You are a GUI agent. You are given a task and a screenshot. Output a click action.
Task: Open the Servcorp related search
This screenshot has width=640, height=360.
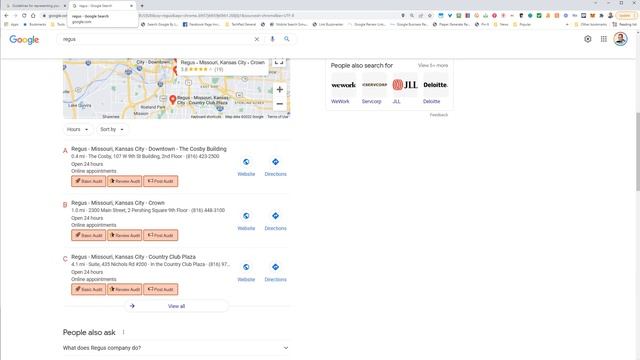click(x=374, y=89)
